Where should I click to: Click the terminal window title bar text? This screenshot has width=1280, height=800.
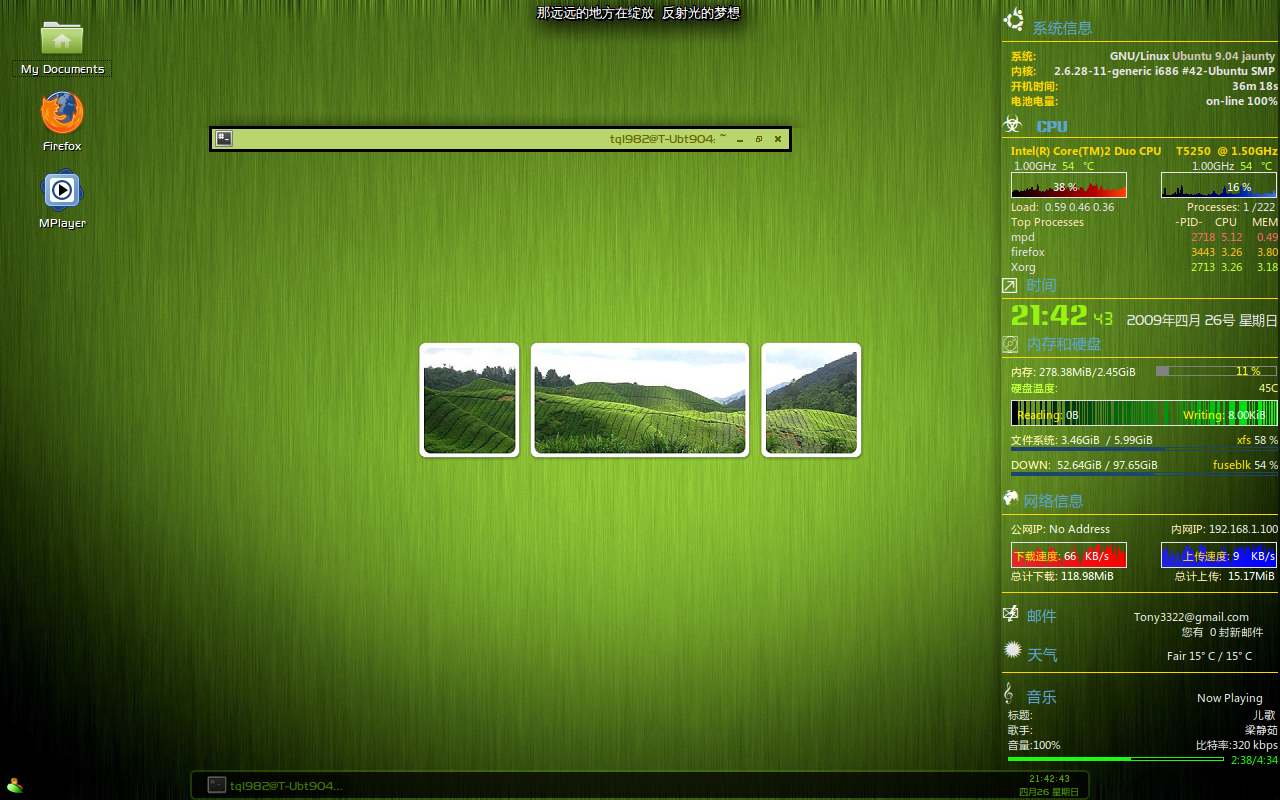668,139
